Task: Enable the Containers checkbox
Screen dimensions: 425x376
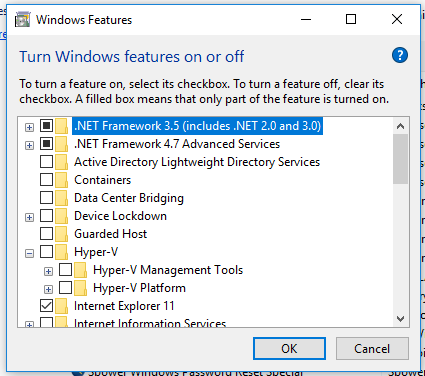Action: click(46, 180)
